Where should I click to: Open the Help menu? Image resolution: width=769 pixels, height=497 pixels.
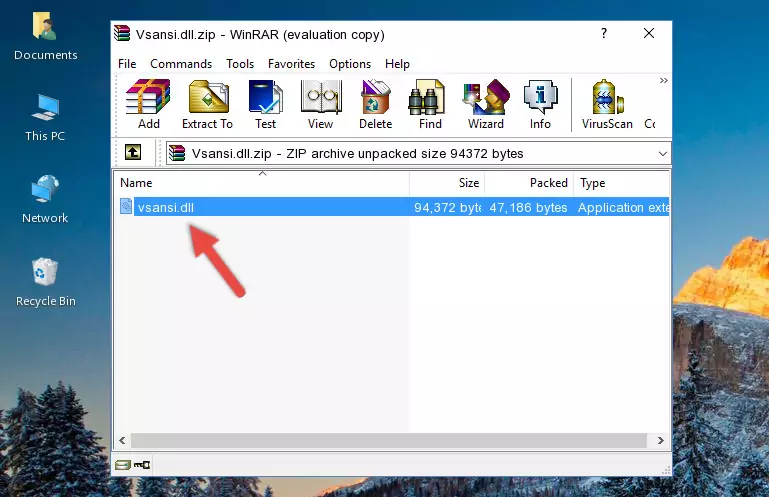(x=397, y=64)
